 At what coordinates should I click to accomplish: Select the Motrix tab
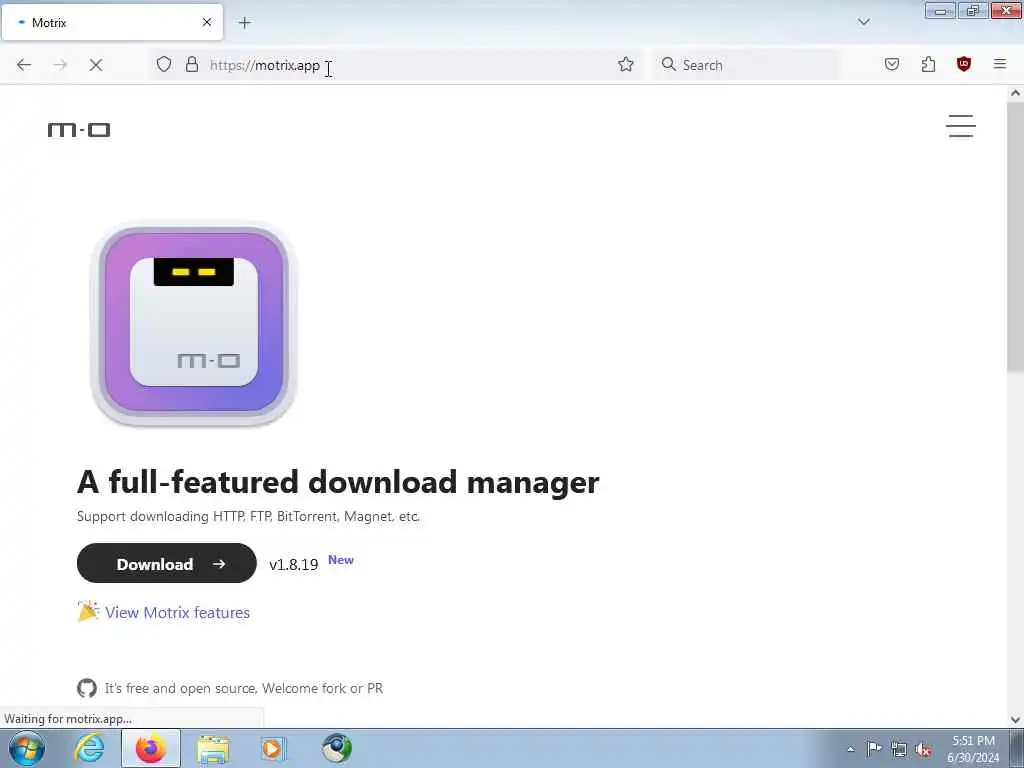point(112,22)
